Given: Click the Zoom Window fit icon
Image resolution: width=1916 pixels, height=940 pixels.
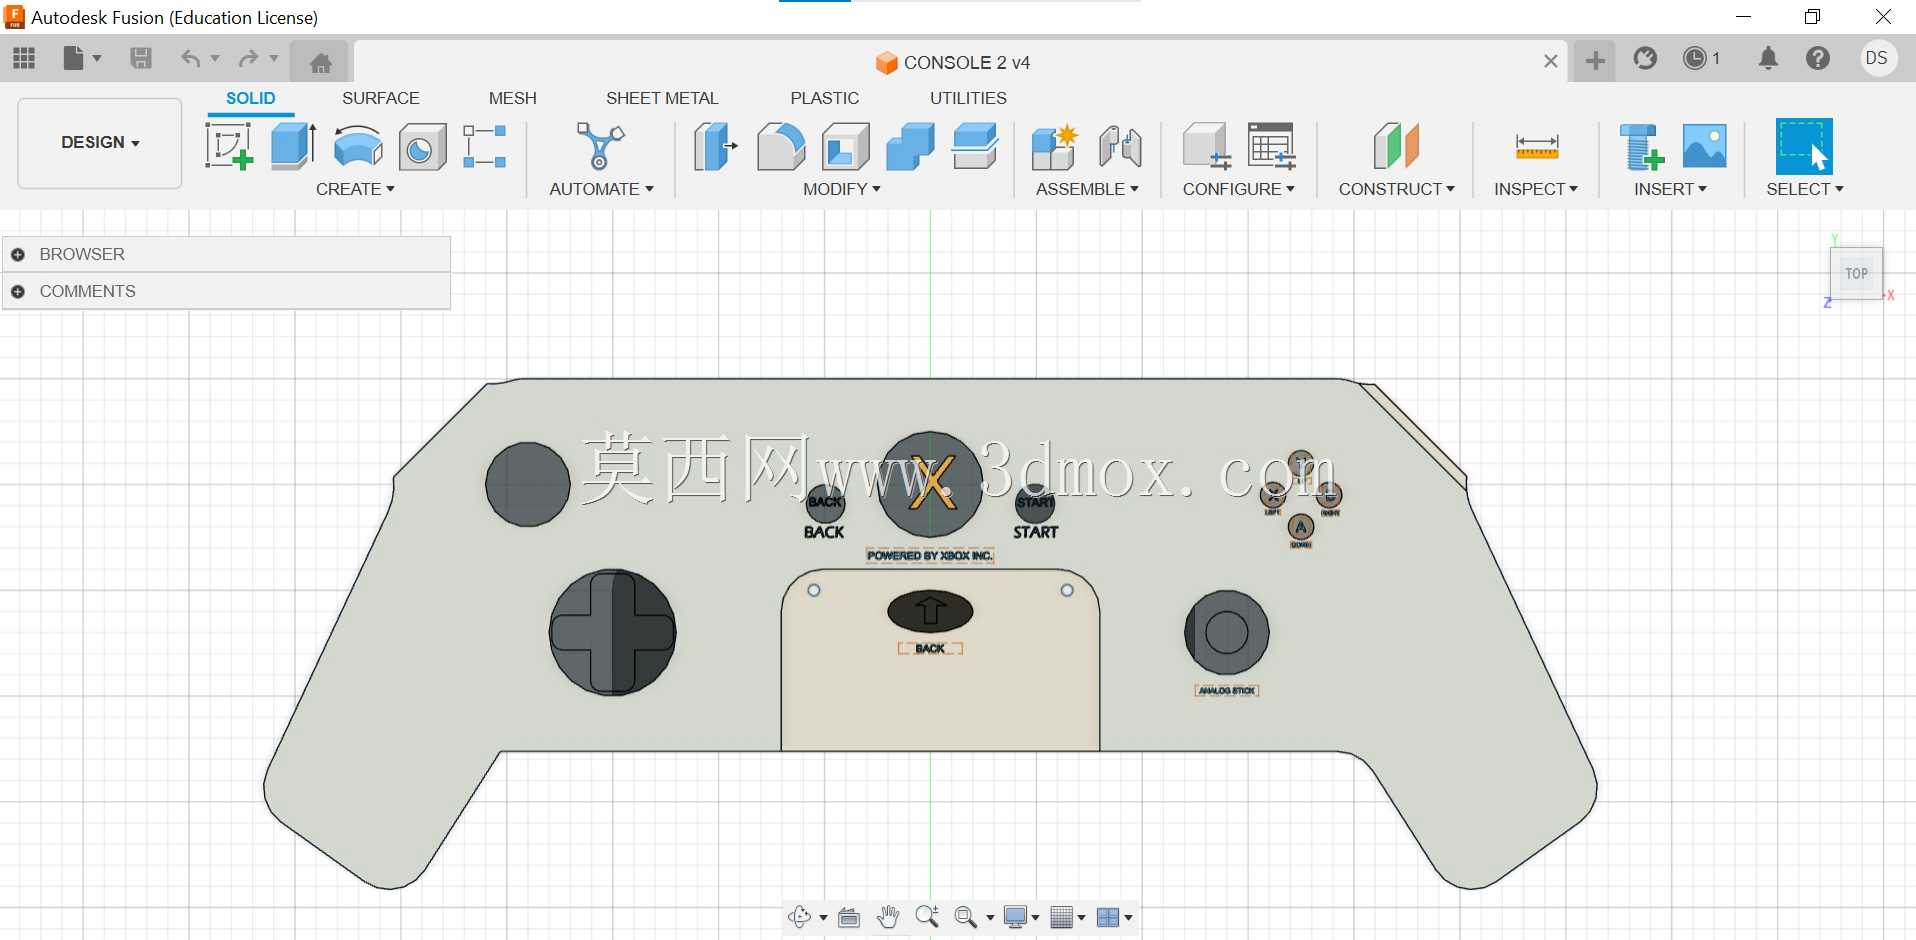Looking at the screenshot, I should (965, 917).
